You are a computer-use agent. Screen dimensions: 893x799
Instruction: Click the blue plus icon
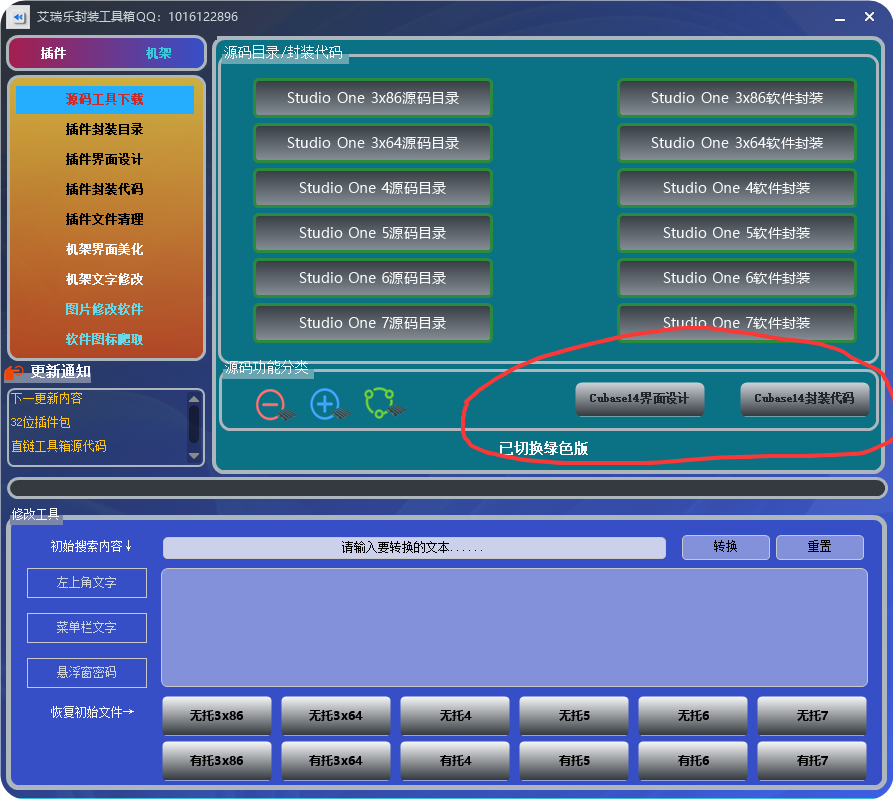[x=329, y=405]
